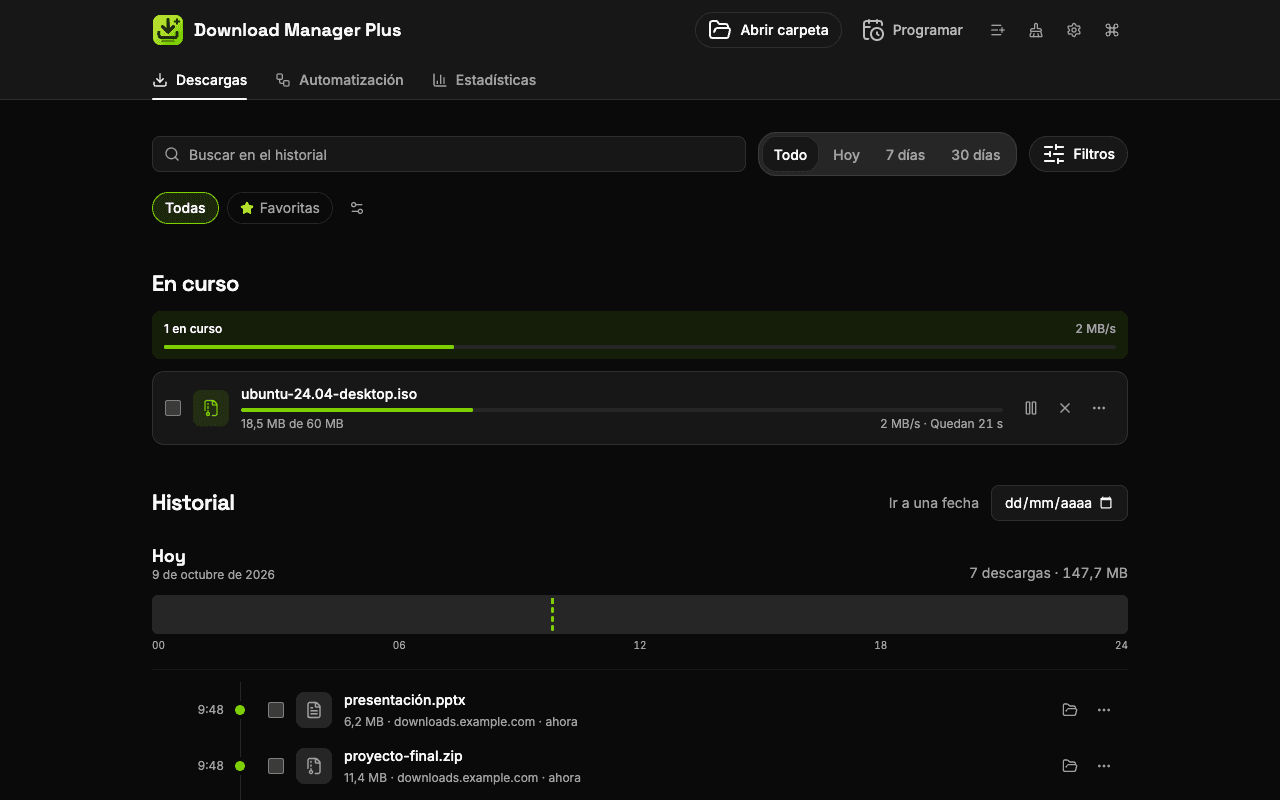The image size is (1280, 800).
Task: Click the proyecto-final.zip archive icon
Action: 314,766
